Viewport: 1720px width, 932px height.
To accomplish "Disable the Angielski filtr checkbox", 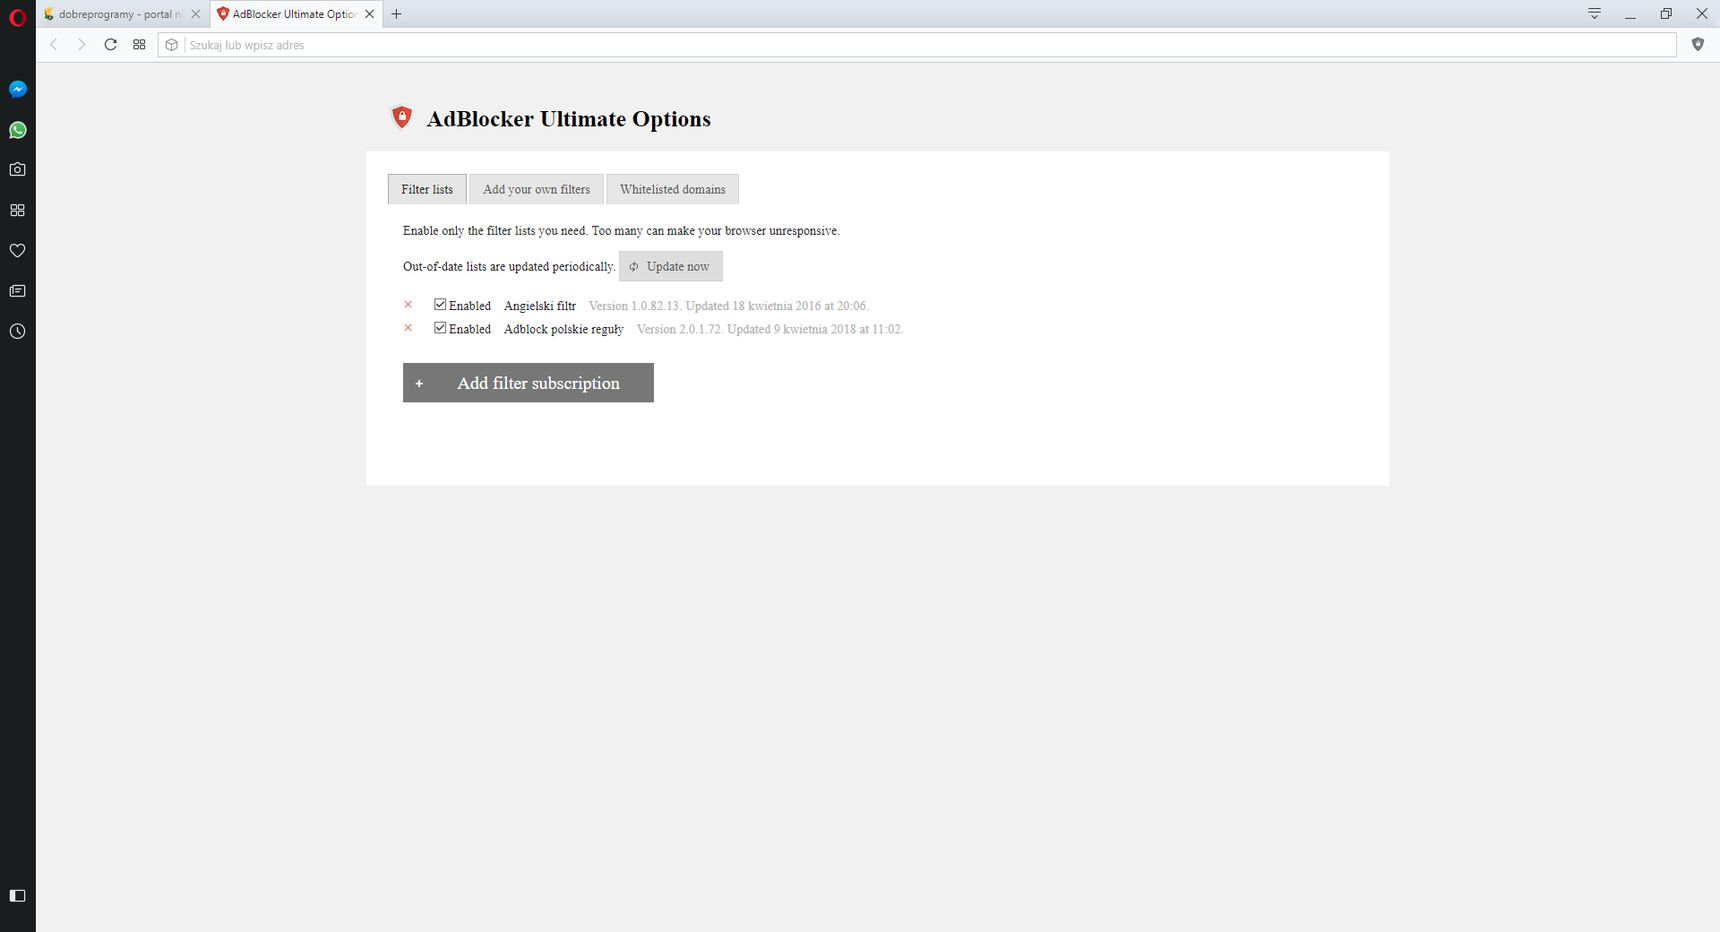I will click(440, 304).
